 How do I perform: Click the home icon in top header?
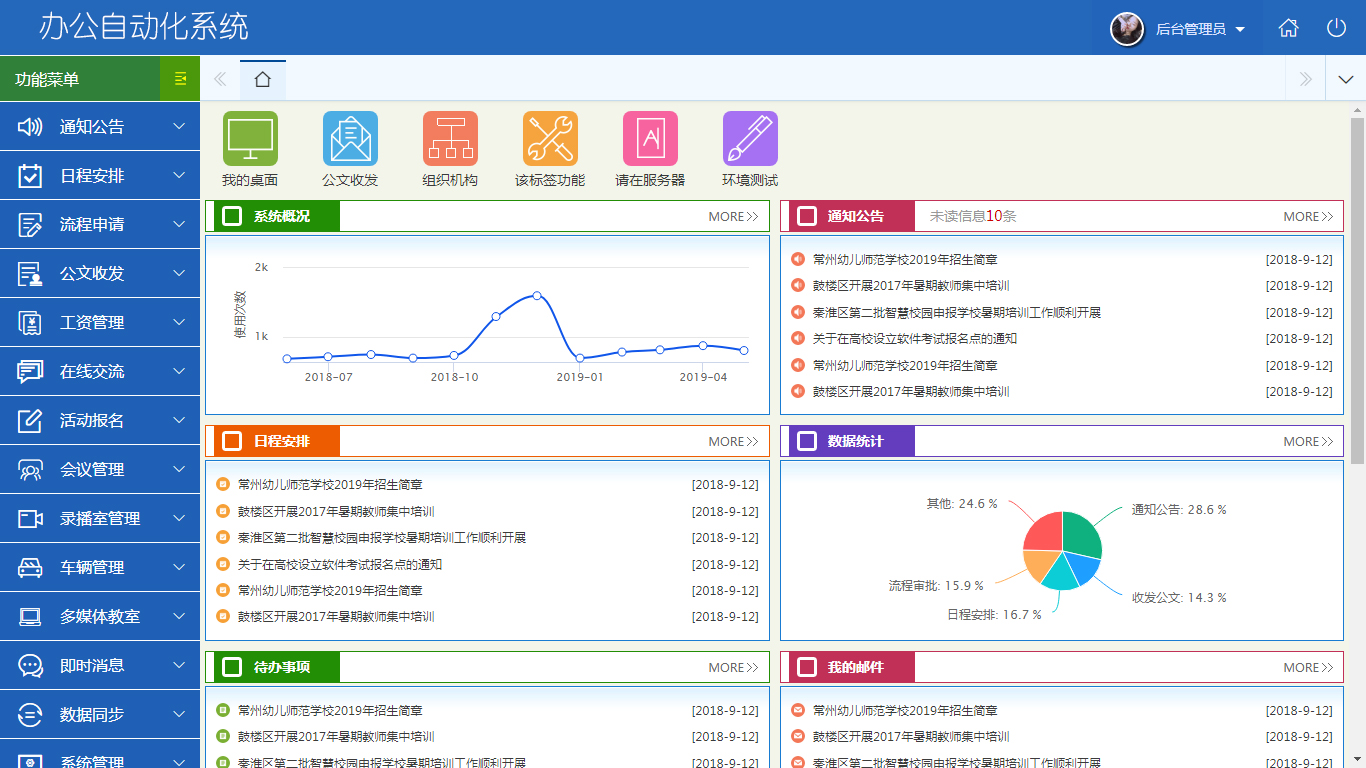1288,28
